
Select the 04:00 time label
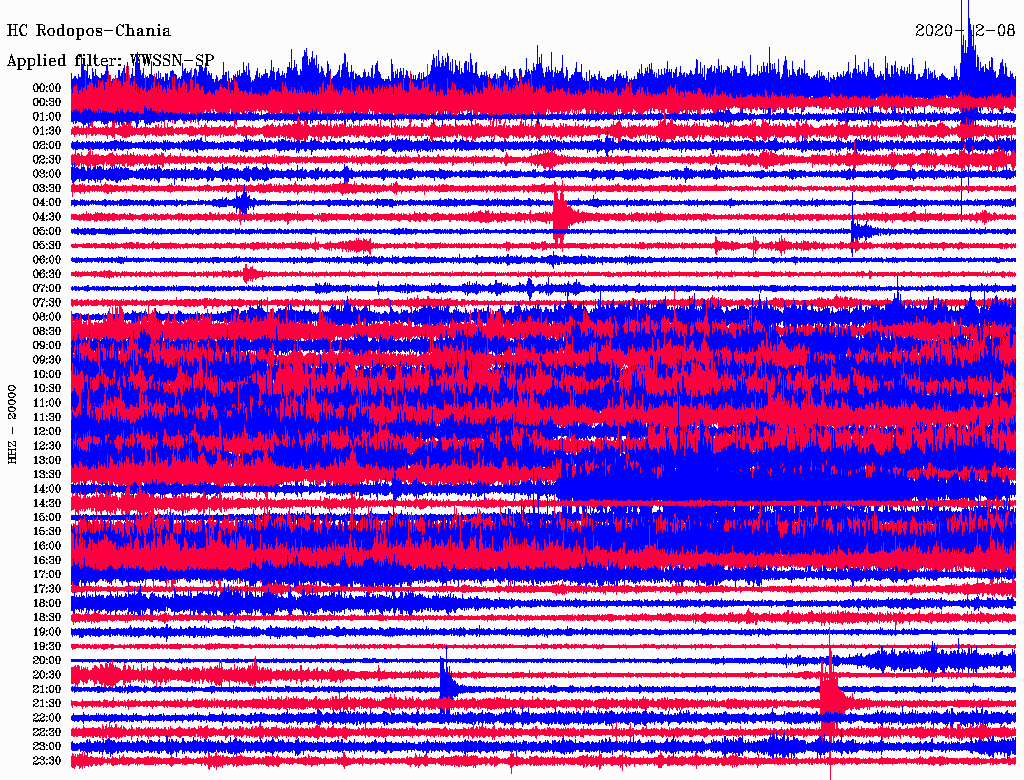46,202
